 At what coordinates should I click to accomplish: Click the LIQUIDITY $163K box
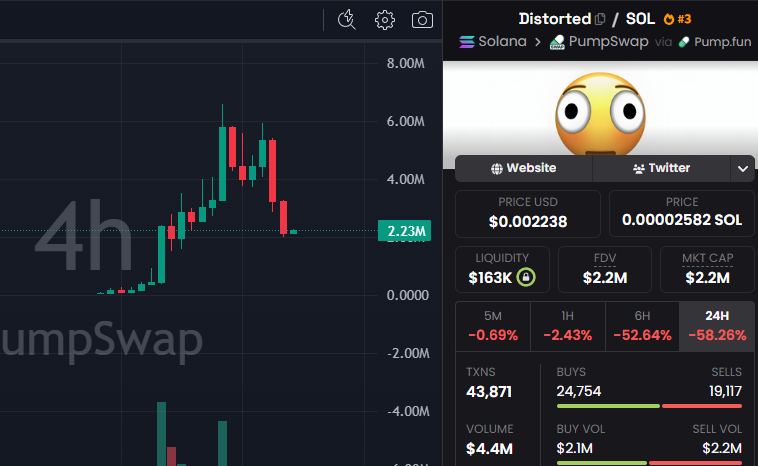click(502, 270)
